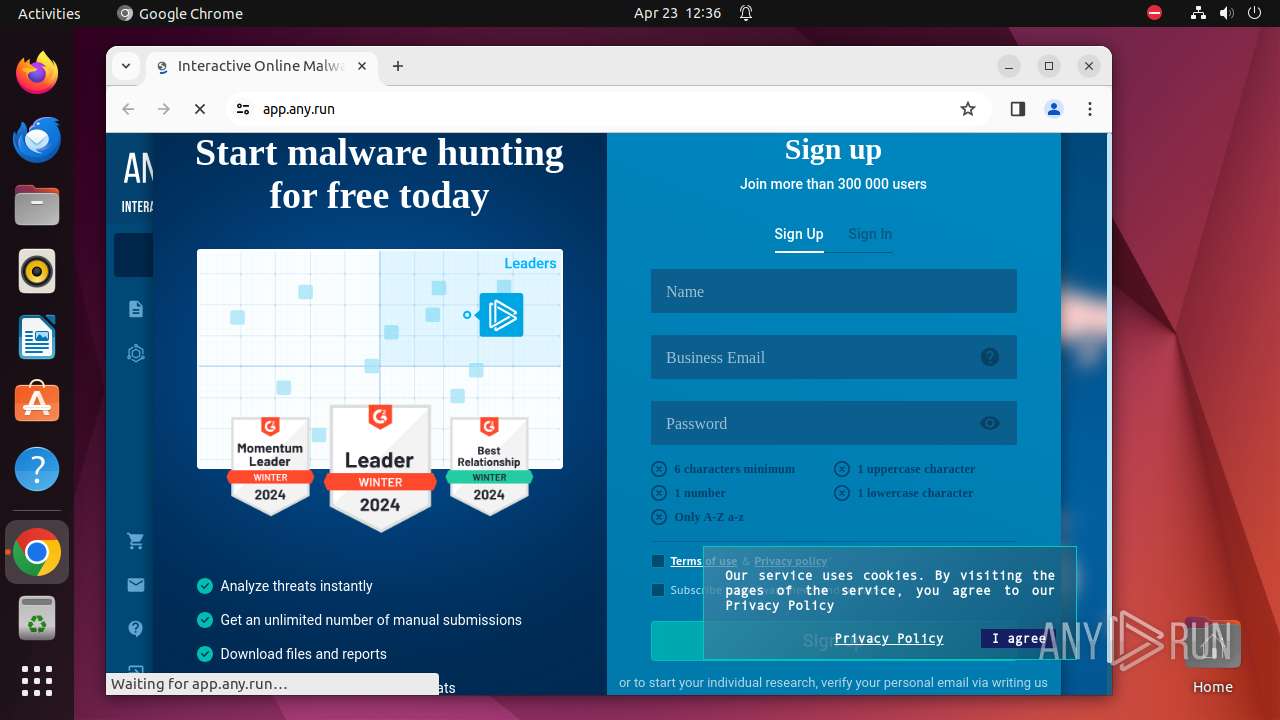Switch to the Sign In tab
The image size is (1280, 720).
tap(870, 234)
